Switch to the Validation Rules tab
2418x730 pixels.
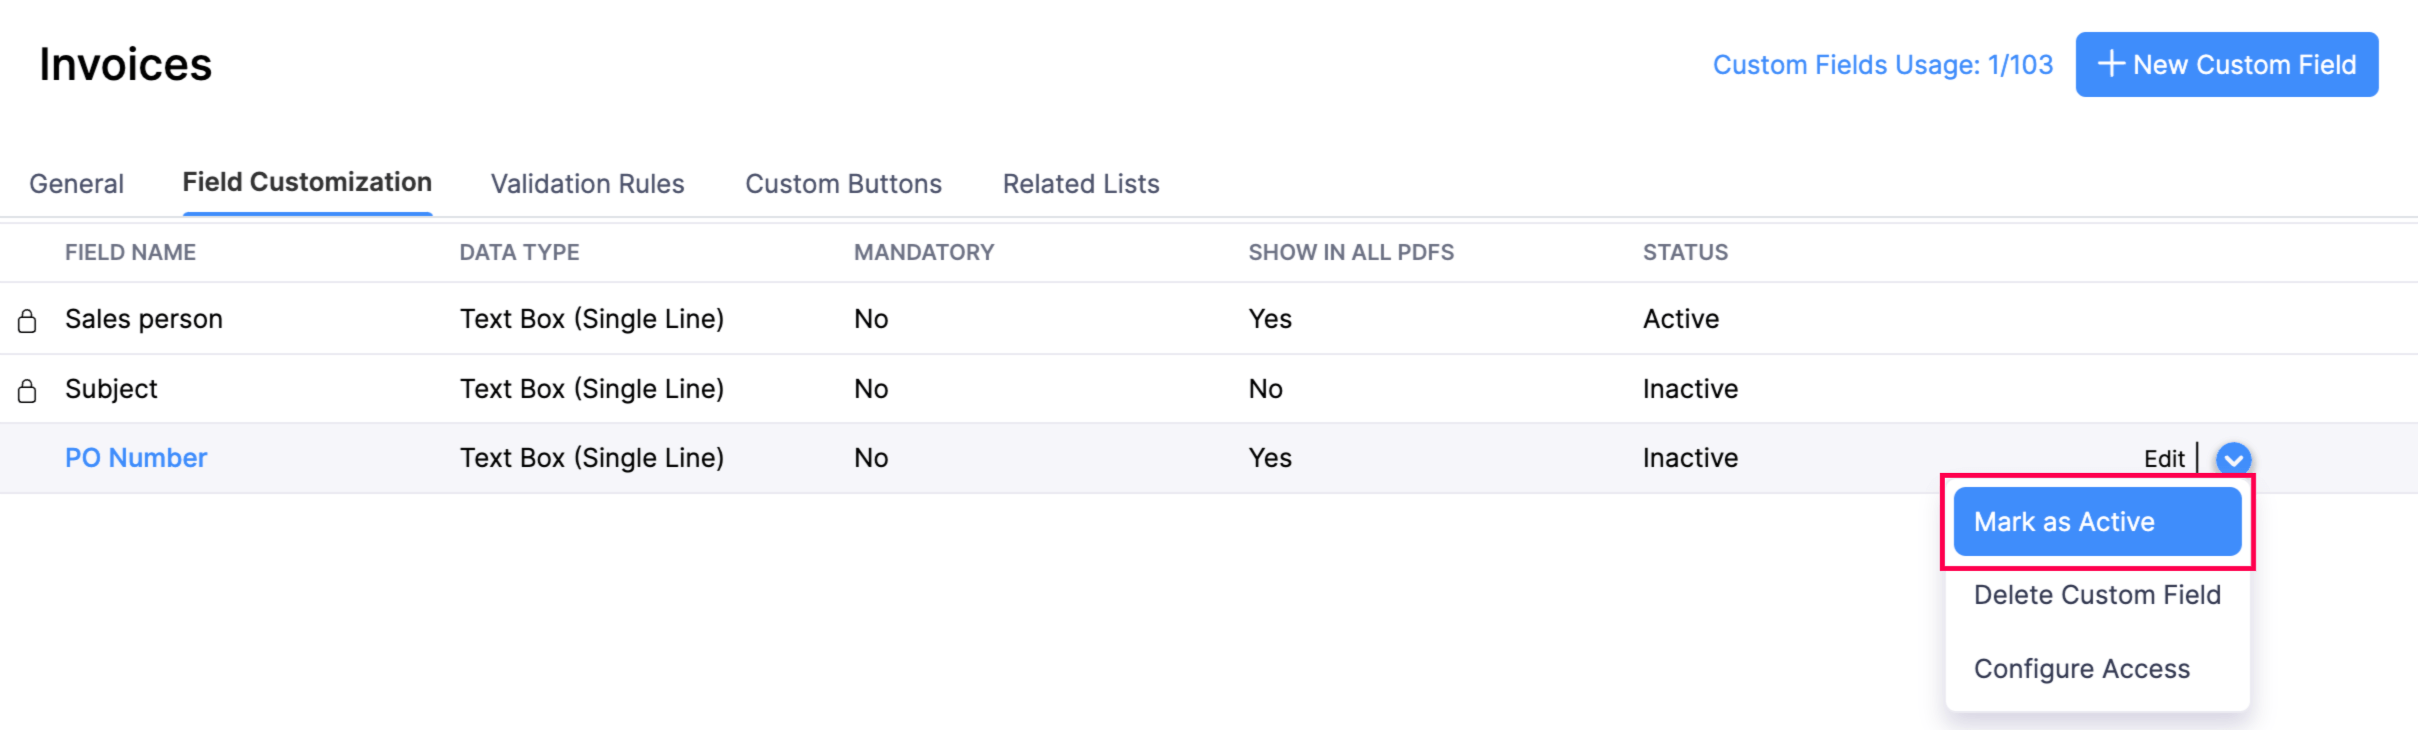(587, 184)
